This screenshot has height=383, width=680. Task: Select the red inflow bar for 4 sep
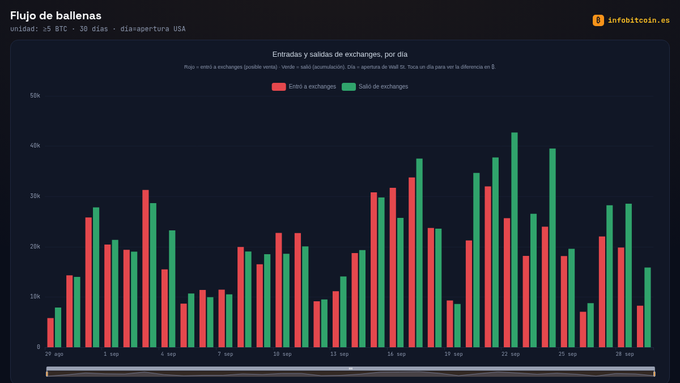pyautogui.click(x=164, y=308)
